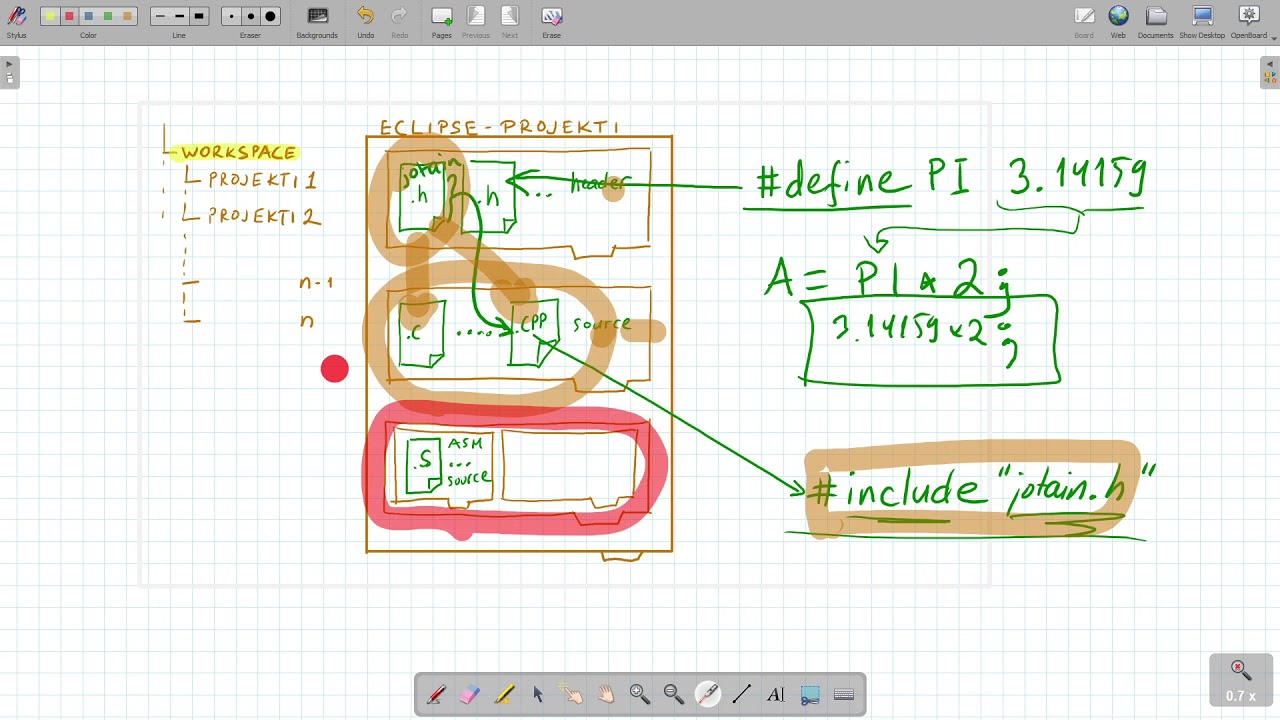Image resolution: width=1280 pixels, height=720 pixels.
Task: Select the draw line tool
Action: (742, 694)
